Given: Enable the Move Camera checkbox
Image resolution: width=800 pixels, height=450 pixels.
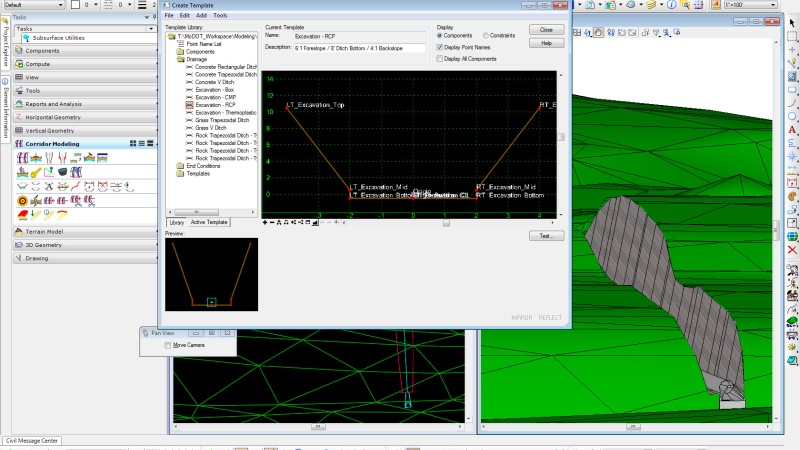Looking at the screenshot, I should pos(168,345).
